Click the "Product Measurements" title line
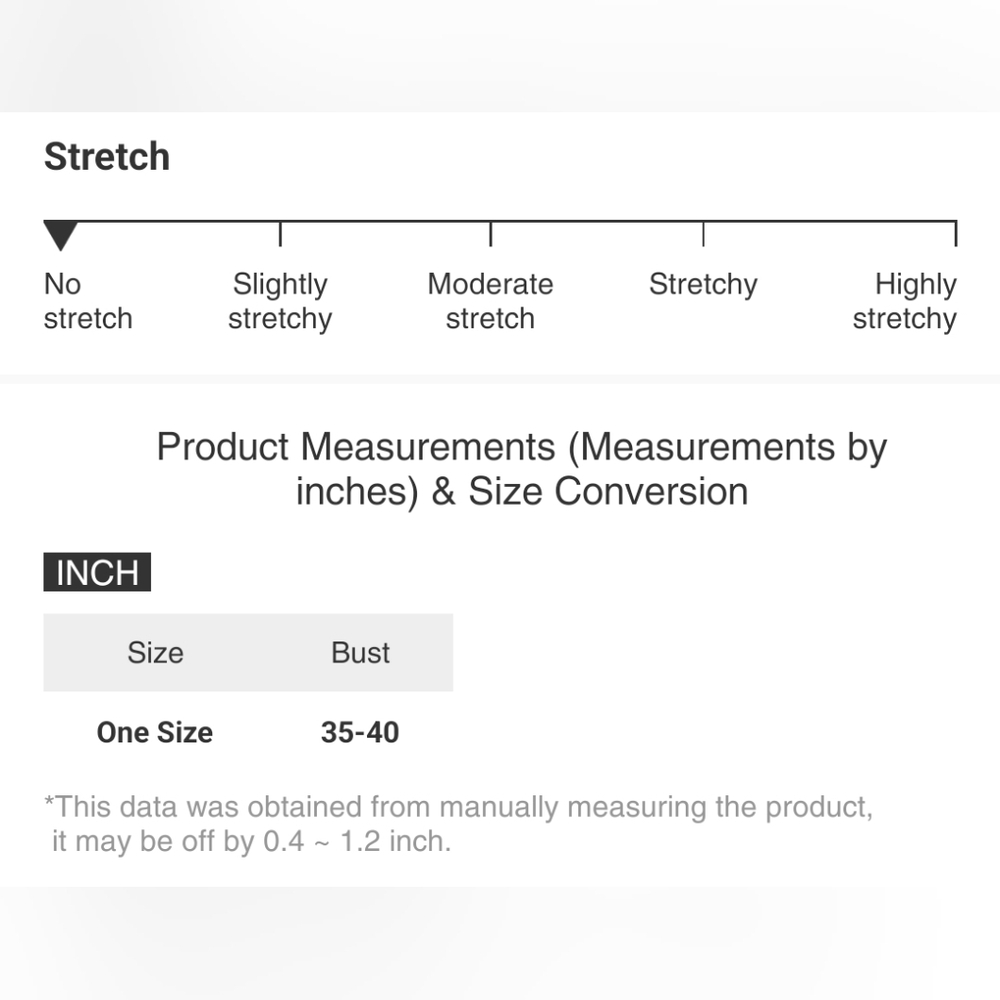This screenshot has height=1000, width=1000. tap(521, 447)
